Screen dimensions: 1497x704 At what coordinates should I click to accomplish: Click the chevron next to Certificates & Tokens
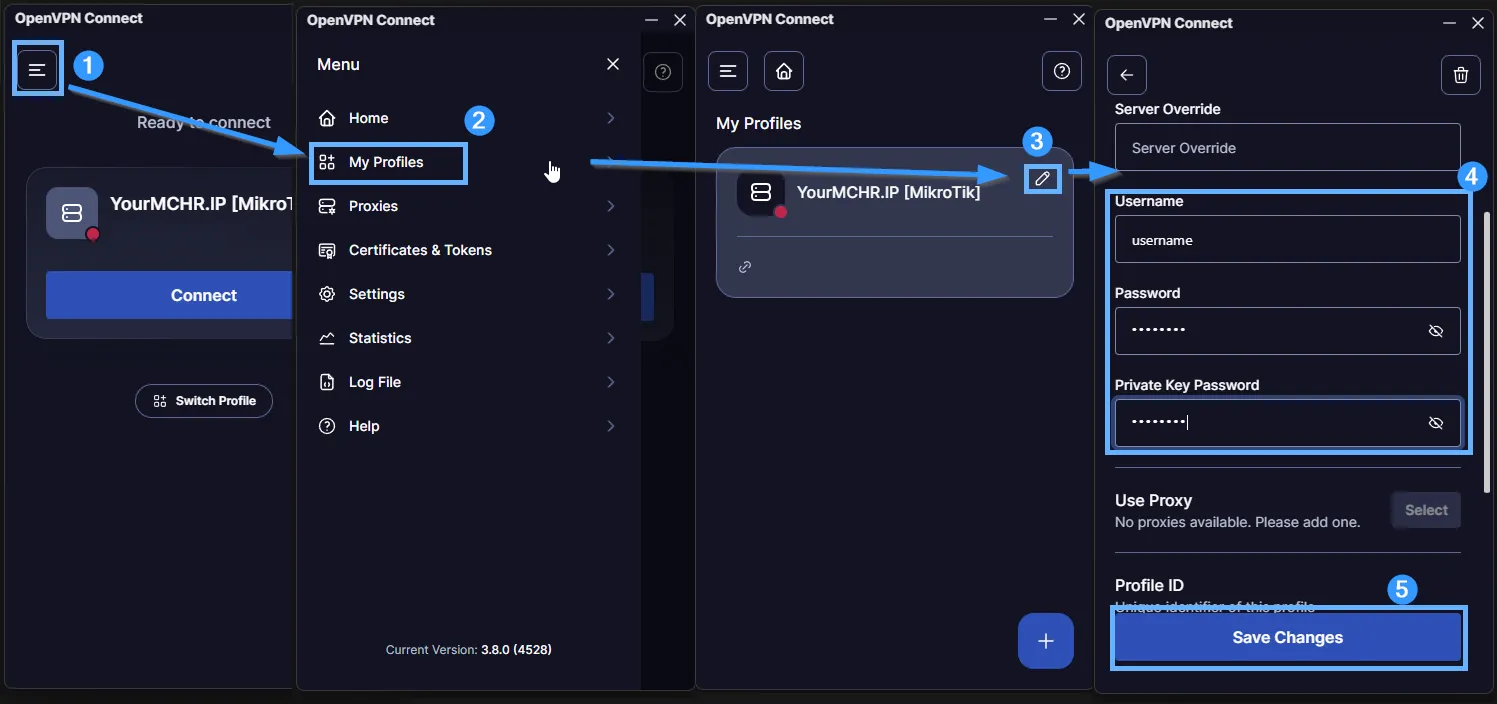coord(610,250)
